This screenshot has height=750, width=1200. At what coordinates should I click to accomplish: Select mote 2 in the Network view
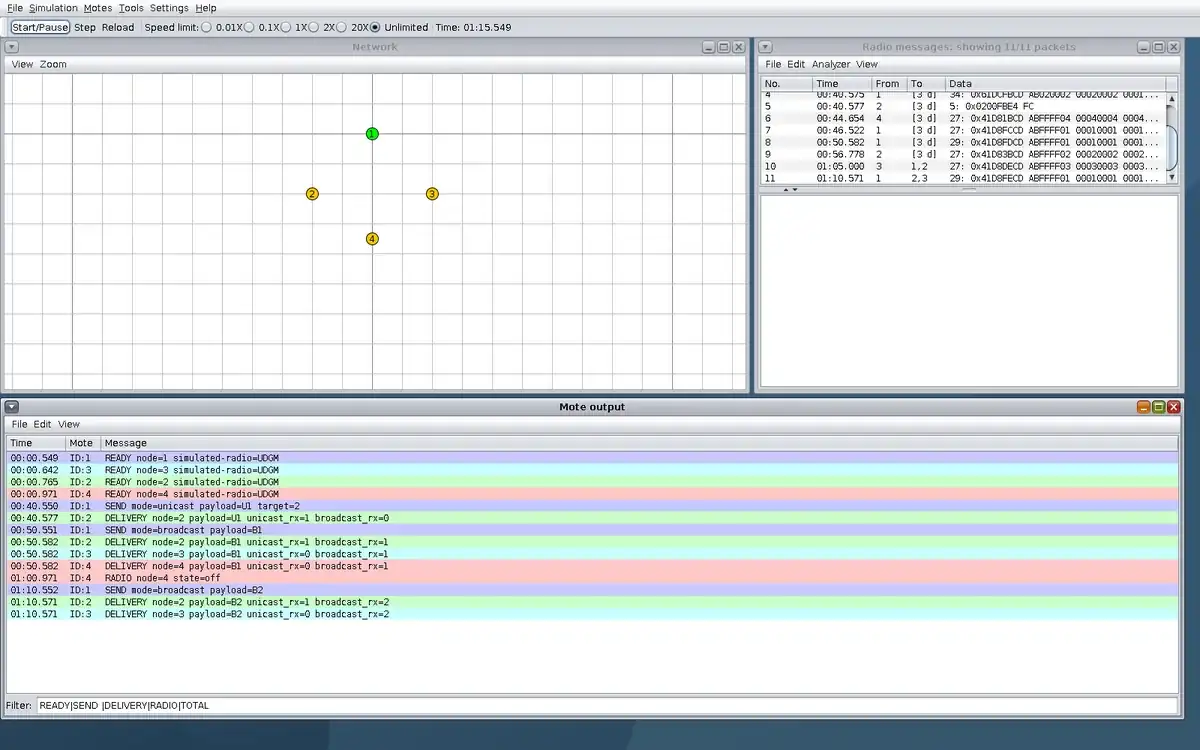click(x=312, y=194)
